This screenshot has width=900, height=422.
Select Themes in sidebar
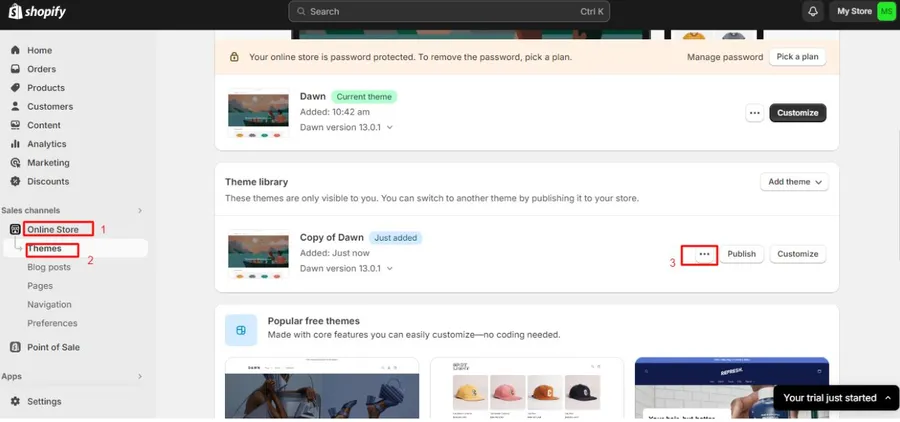click(x=44, y=249)
